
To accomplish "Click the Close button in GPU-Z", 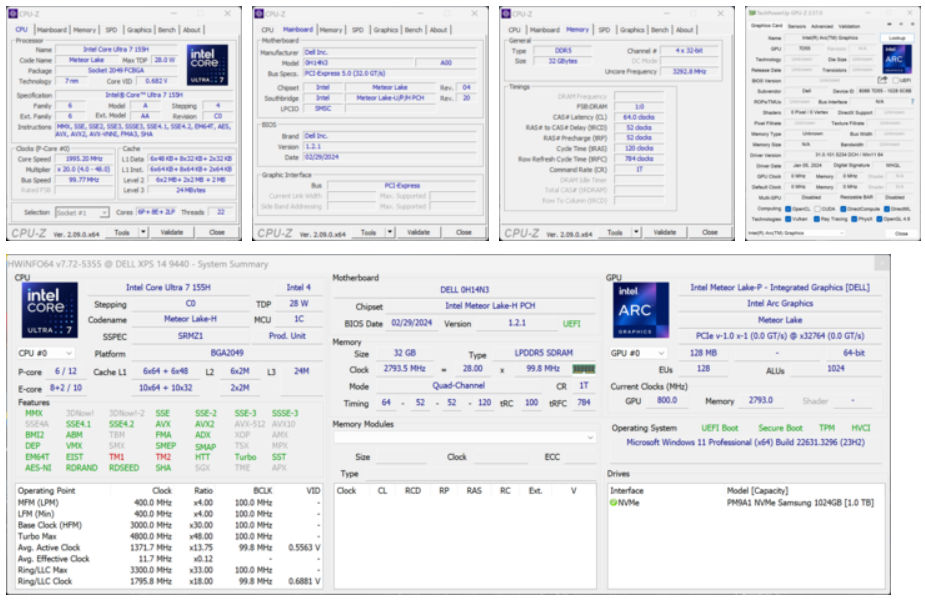I will 901,234.
